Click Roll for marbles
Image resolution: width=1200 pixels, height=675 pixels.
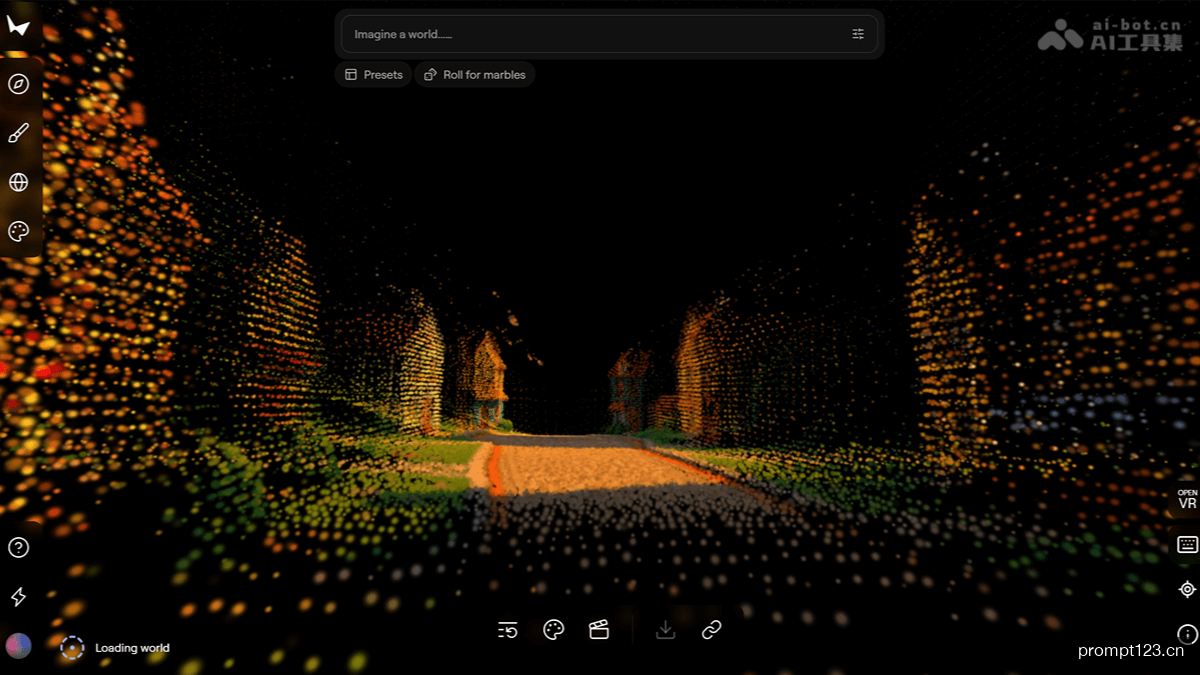point(475,75)
